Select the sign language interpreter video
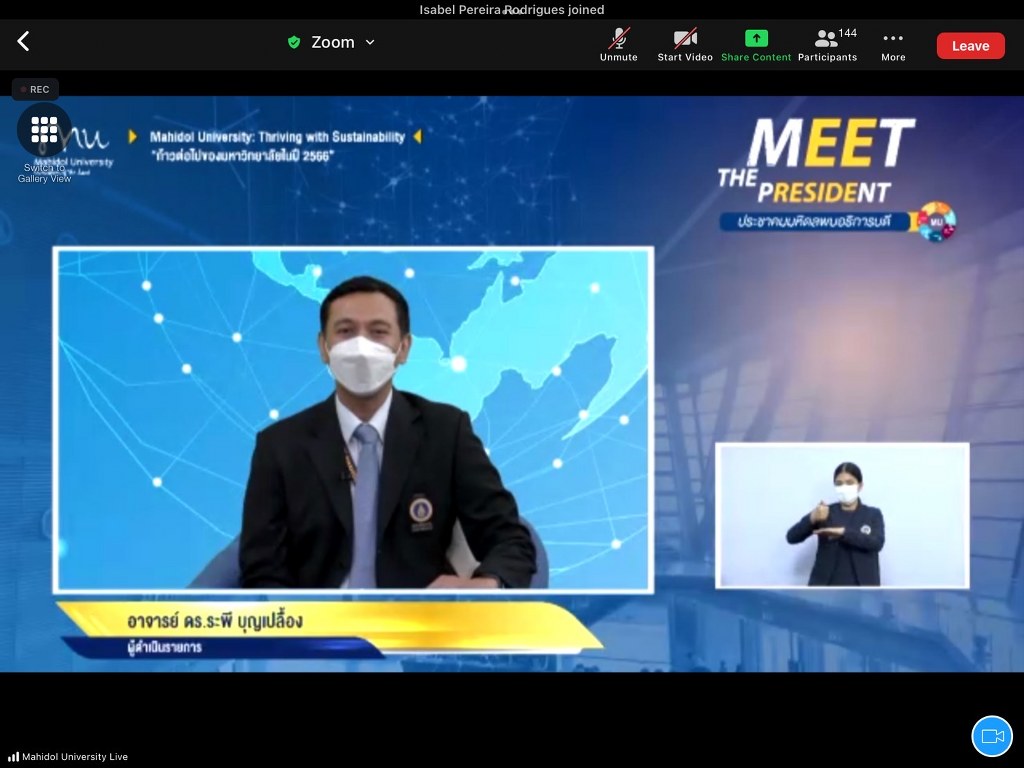This screenshot has height=768, width=1024. point(842,515)
